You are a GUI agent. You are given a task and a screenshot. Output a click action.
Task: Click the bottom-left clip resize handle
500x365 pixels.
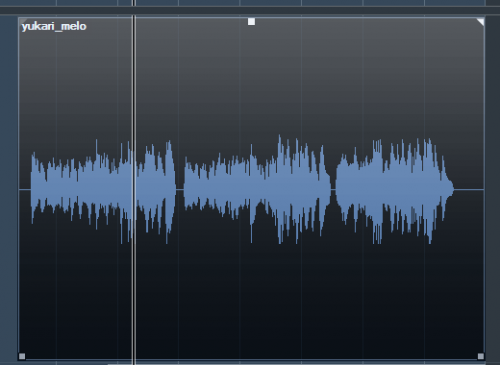tap(22, 356)
